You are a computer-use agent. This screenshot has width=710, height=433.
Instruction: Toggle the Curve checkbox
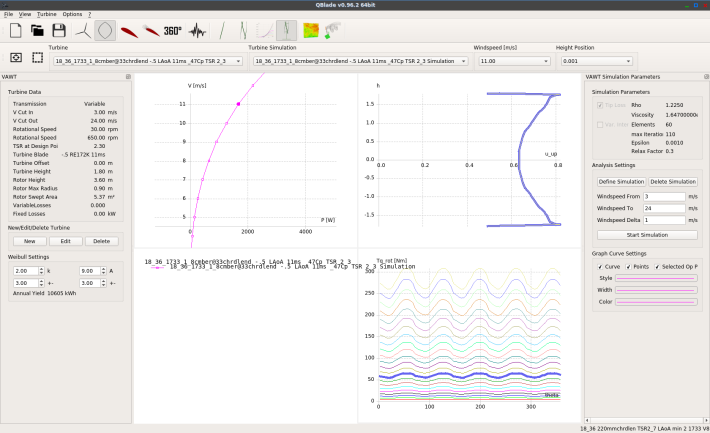600,267
